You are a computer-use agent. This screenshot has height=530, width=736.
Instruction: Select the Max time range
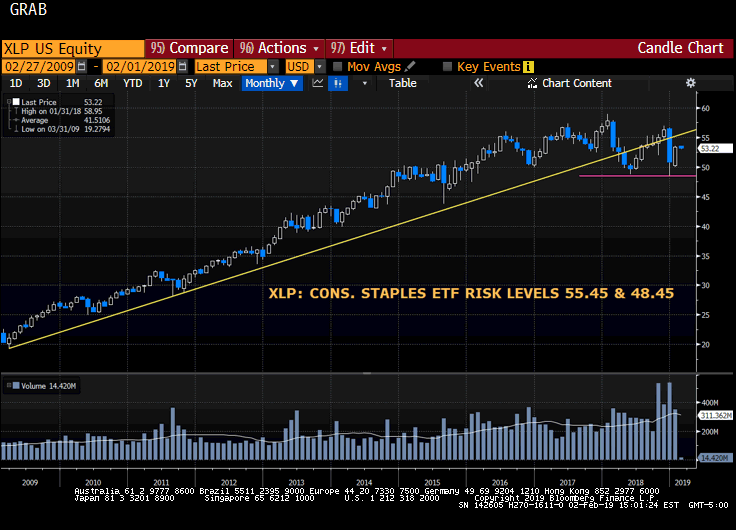click(x=222, y=83)
